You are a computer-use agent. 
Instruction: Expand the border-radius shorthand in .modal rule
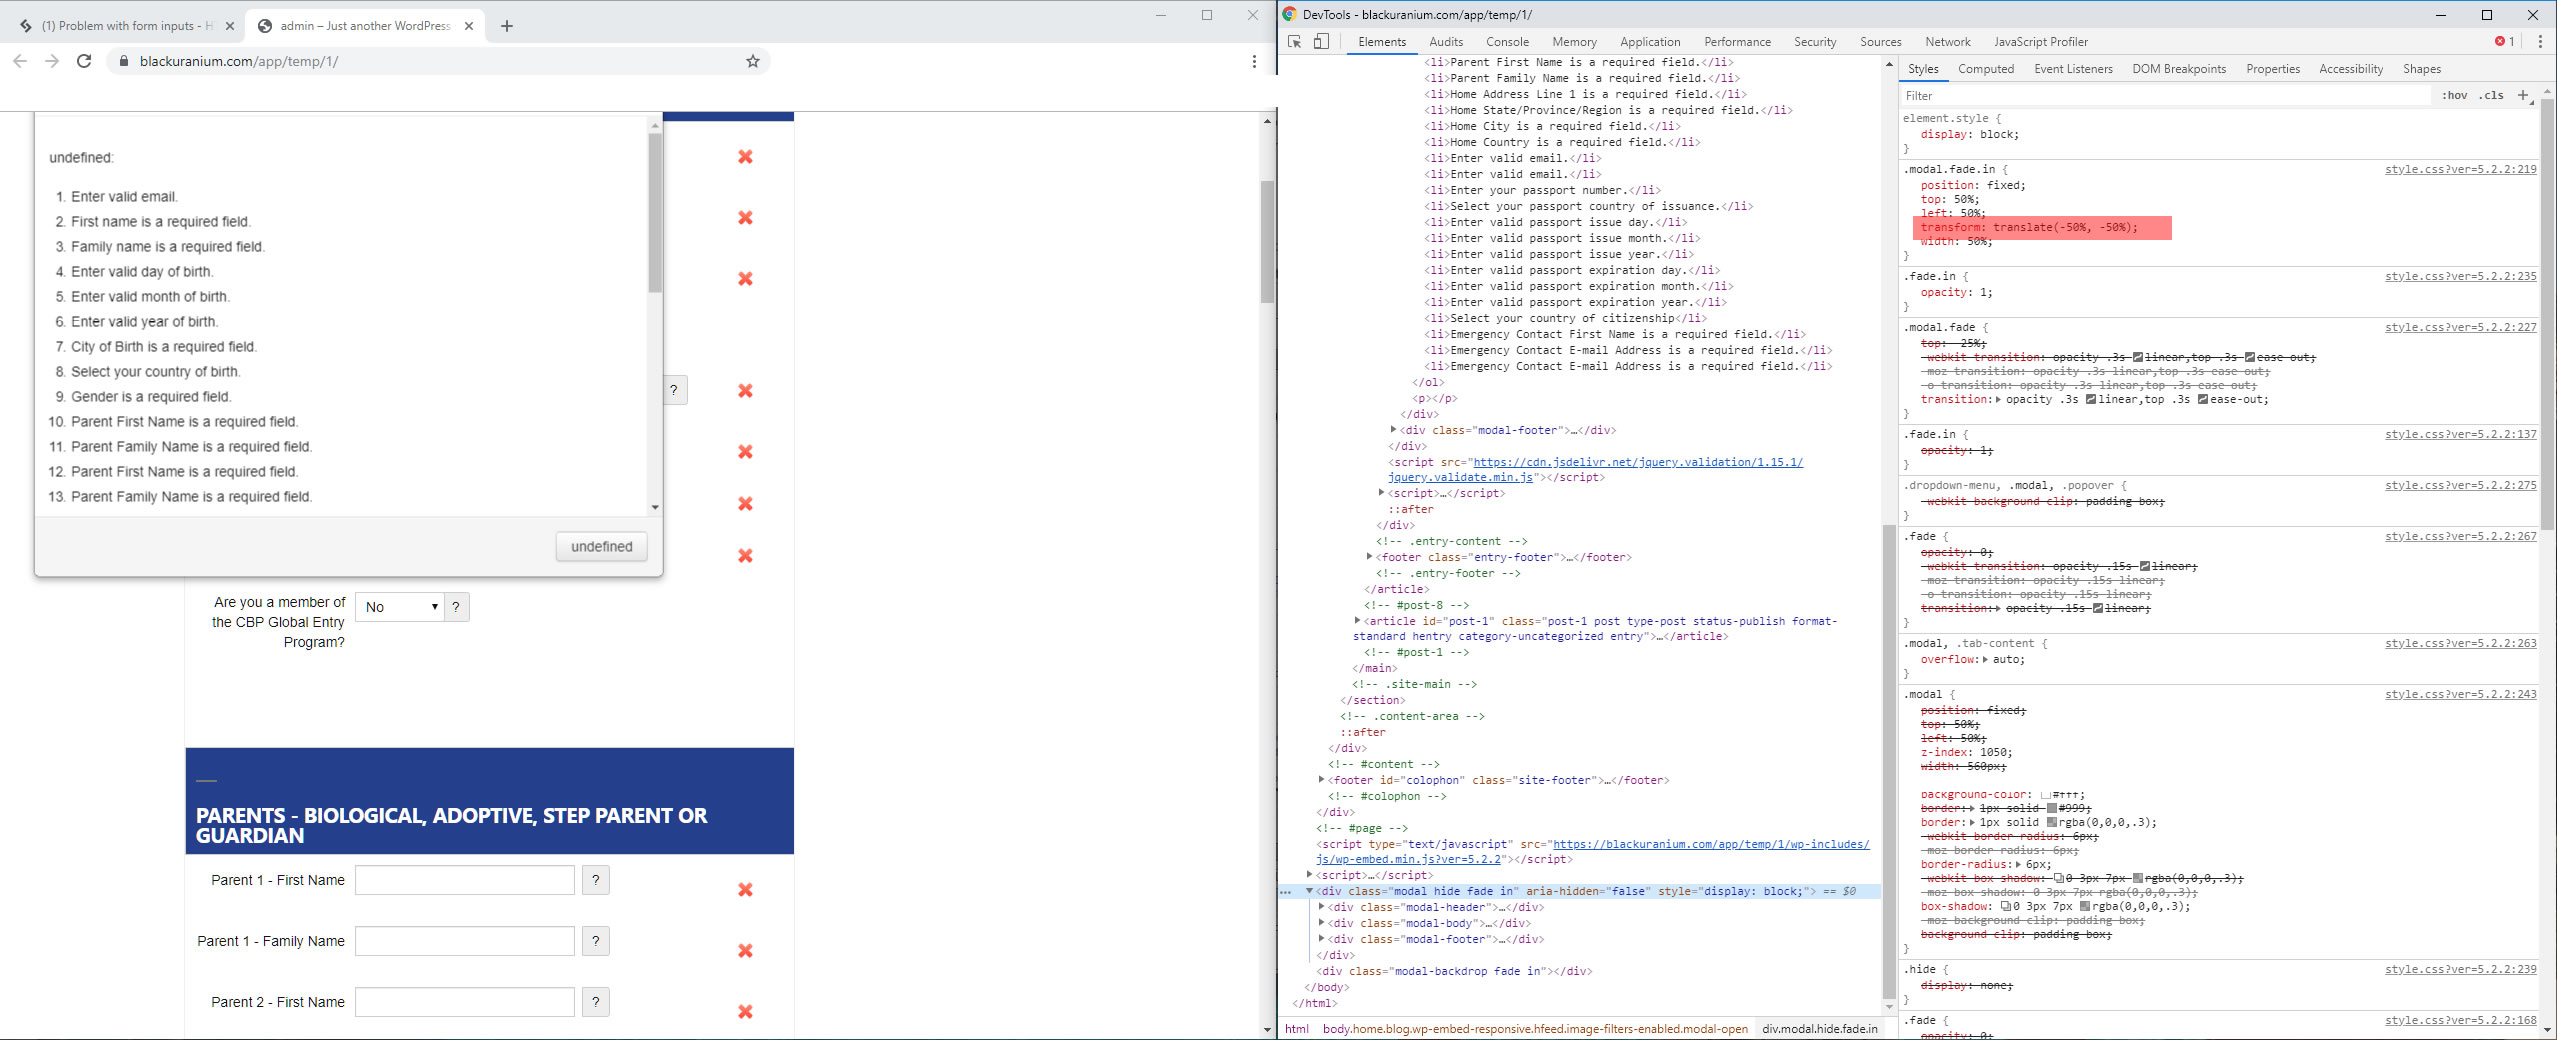pyautogui.click(x=2018, y=864)
